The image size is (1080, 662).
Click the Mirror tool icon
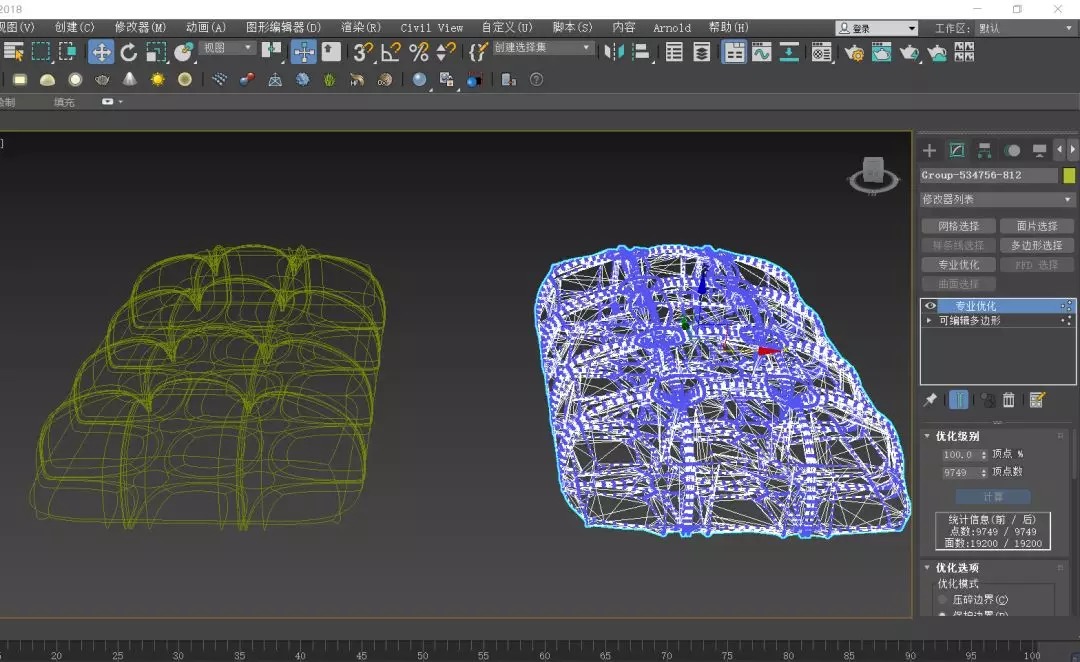(x=613, y=52)
